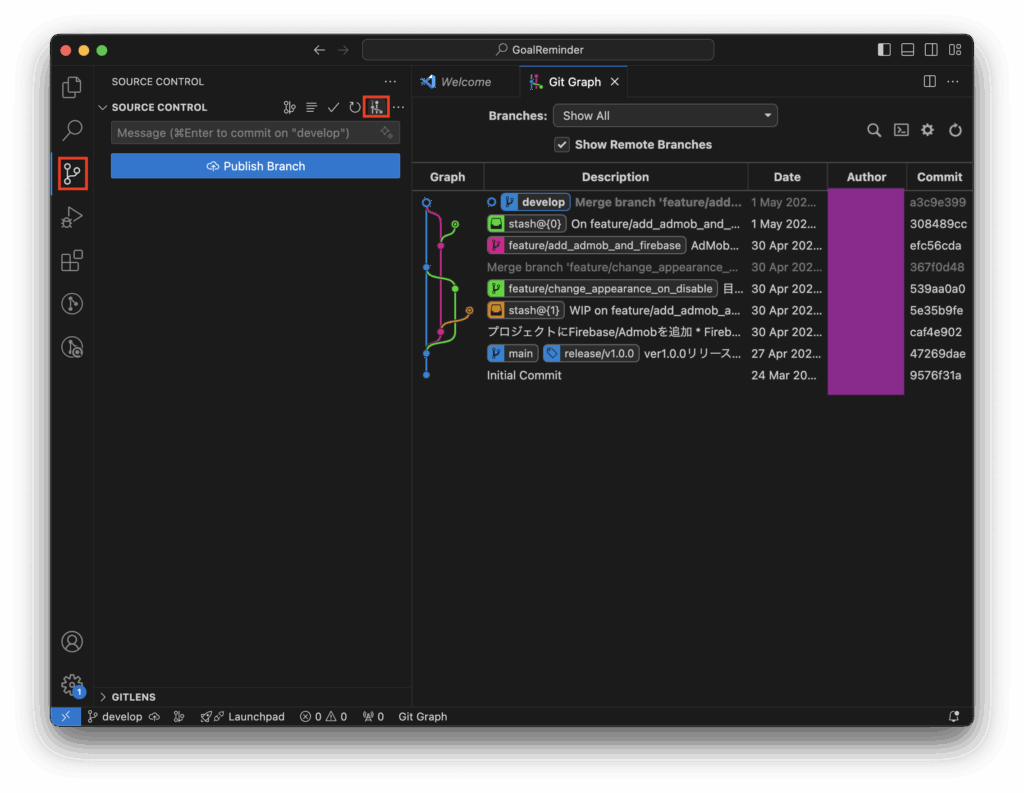Screen dimensions: 1024x793
Task: Open Git Graph repository settings gear
Action: pyautogui.click(x=927, y=130)
